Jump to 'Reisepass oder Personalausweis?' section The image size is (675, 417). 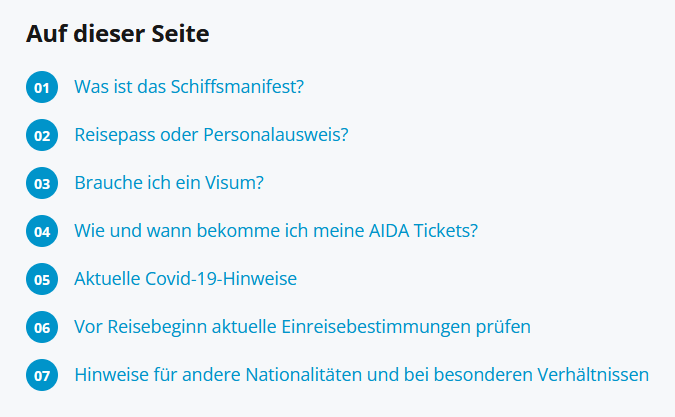[x=211, y=135]
